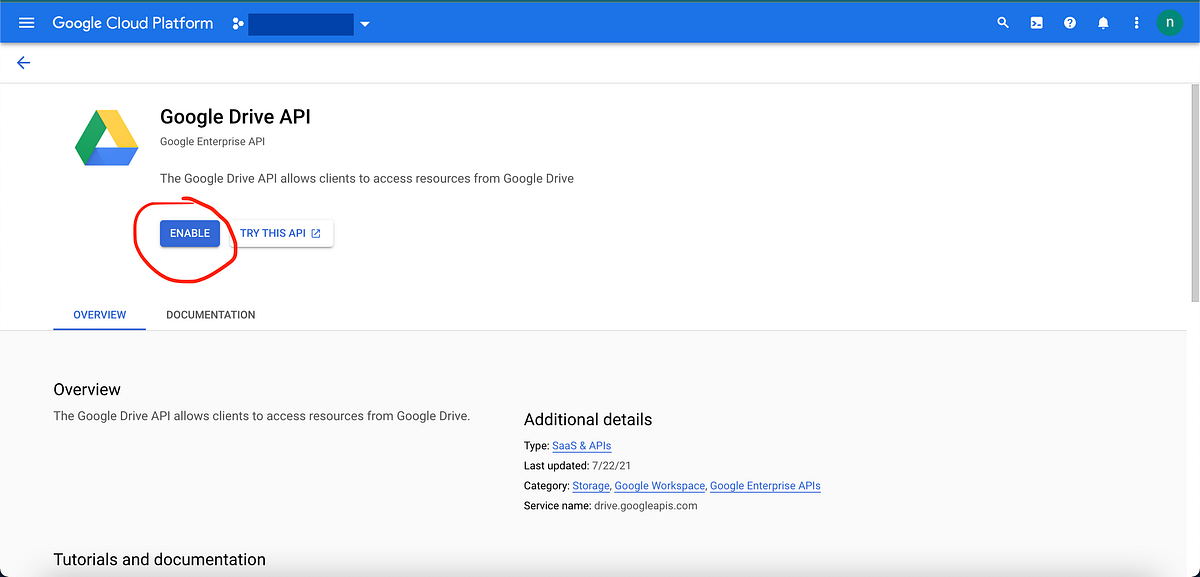Screen dimensions: 1200x577
Task: Go back using the back arrow
Action: click(x=23, y=62)
